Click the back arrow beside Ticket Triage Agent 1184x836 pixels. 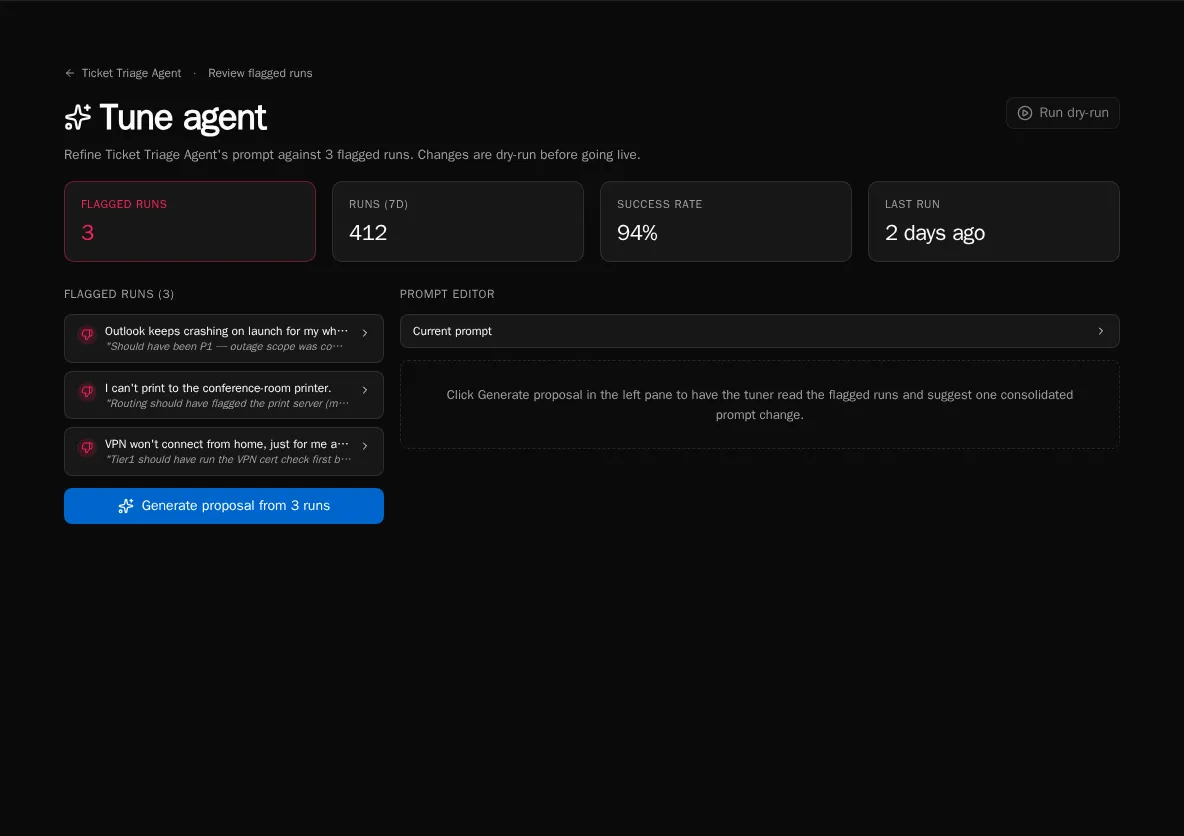[x=69, y=73]
